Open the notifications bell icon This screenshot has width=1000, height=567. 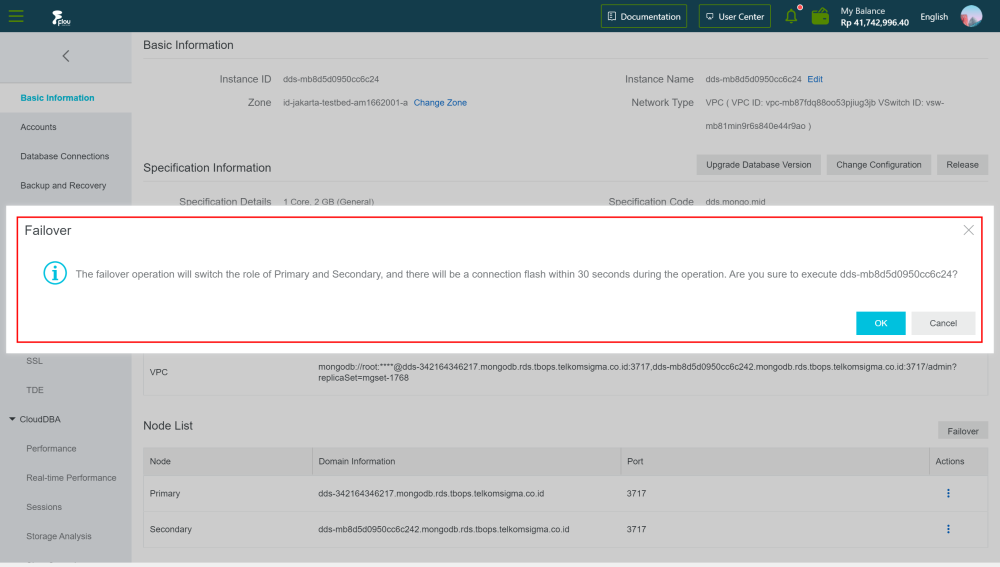coord(791,16)
